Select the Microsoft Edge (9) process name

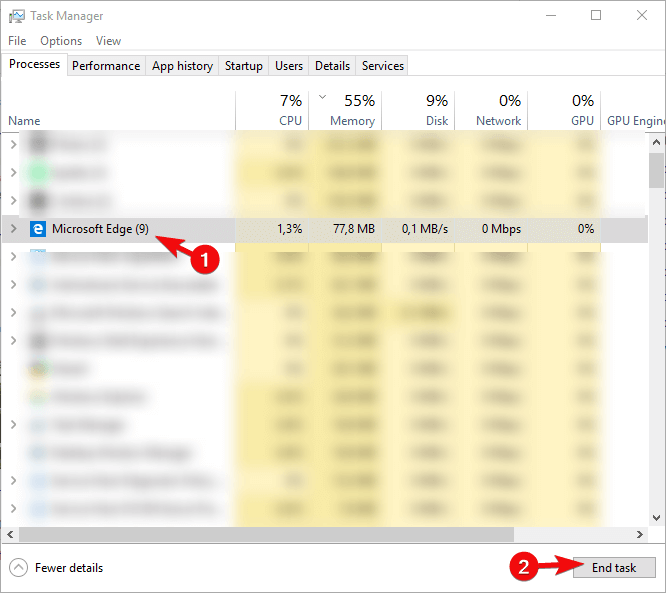click(x=100, y=229)
